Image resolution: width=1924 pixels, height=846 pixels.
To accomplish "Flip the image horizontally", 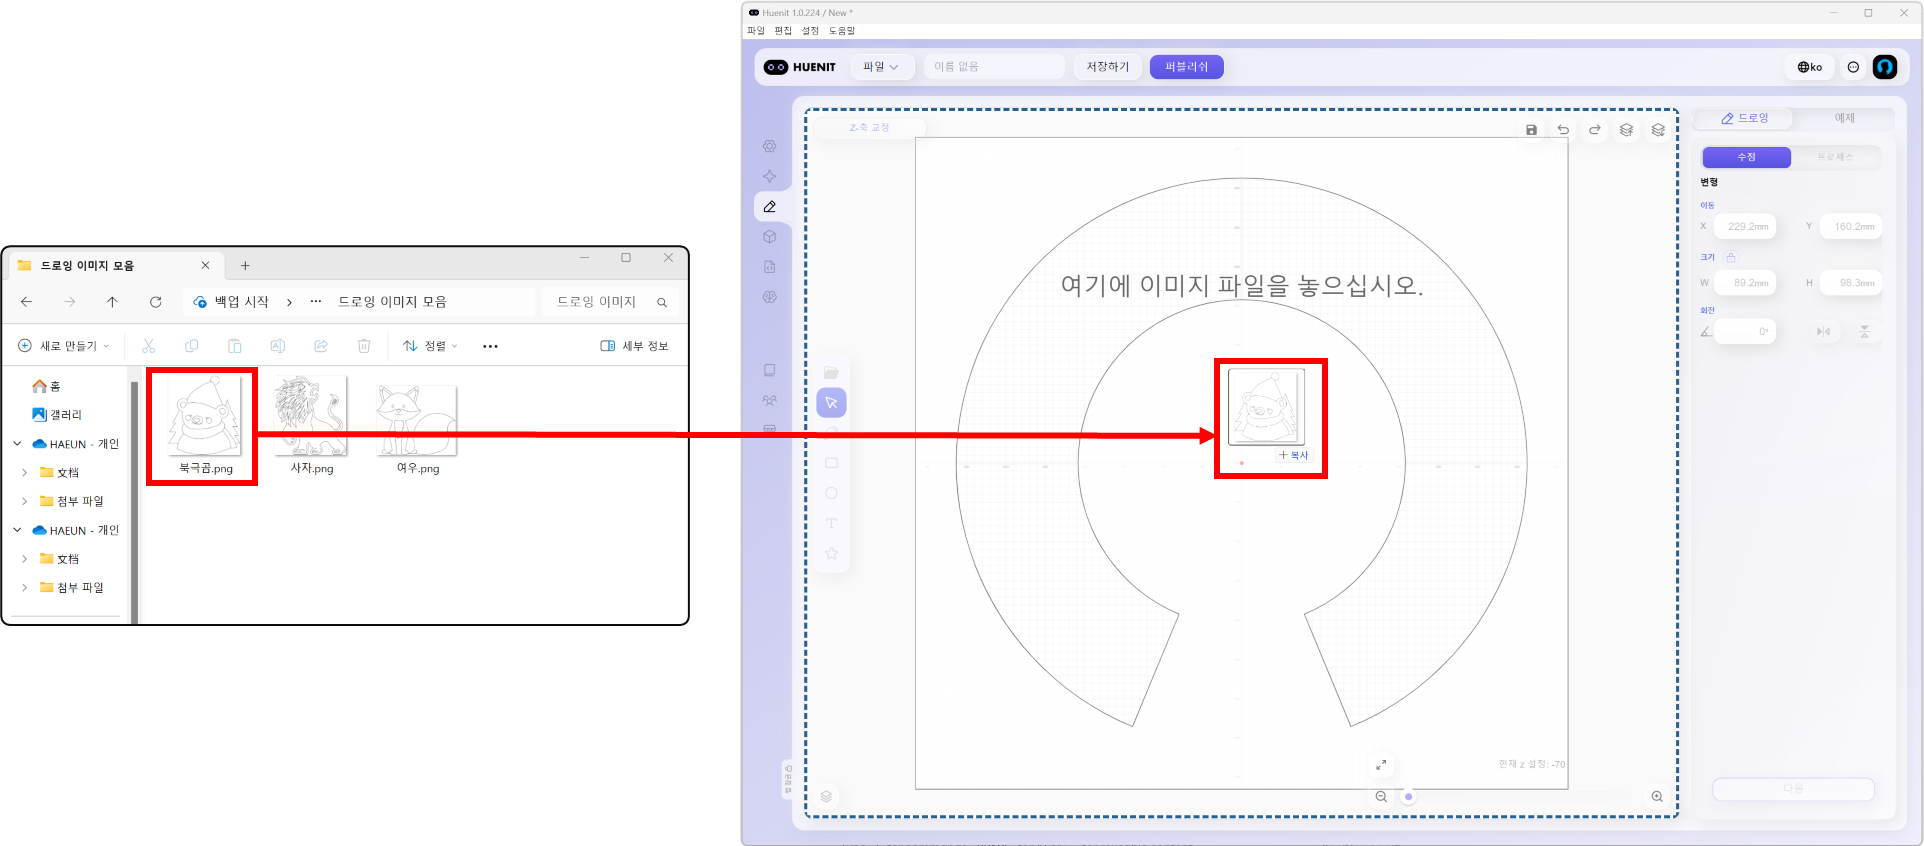I will coord(1824,331).
